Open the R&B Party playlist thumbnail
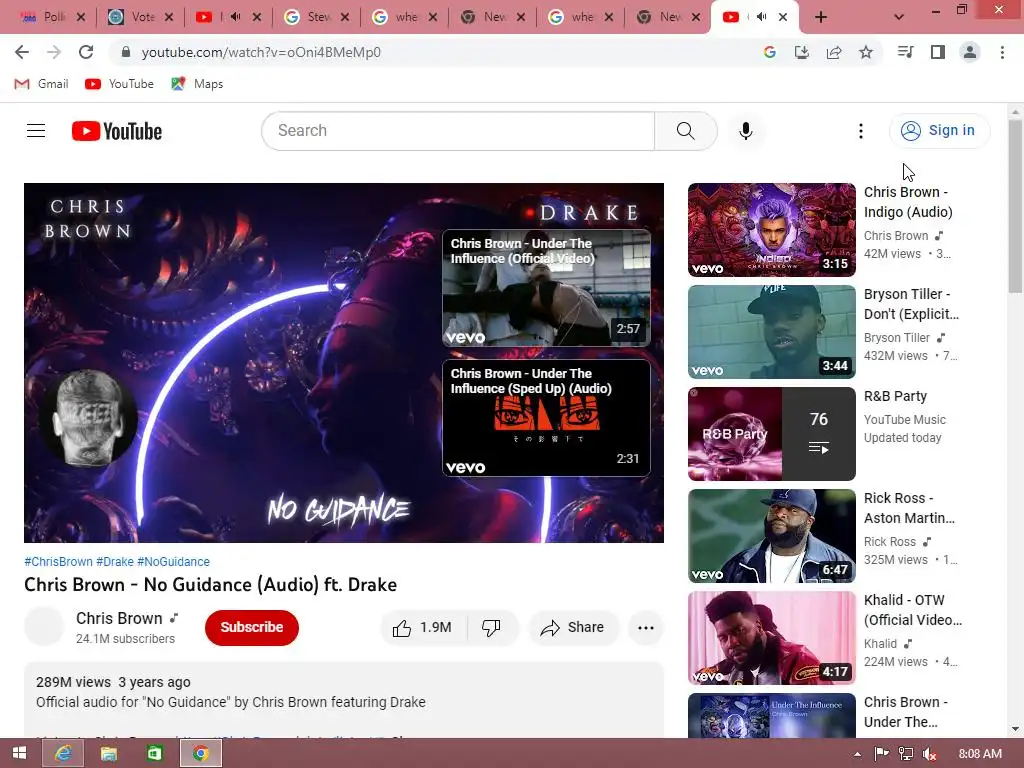Image resolution: width=1024 pixels, height=768 pixels. [771, 434]
